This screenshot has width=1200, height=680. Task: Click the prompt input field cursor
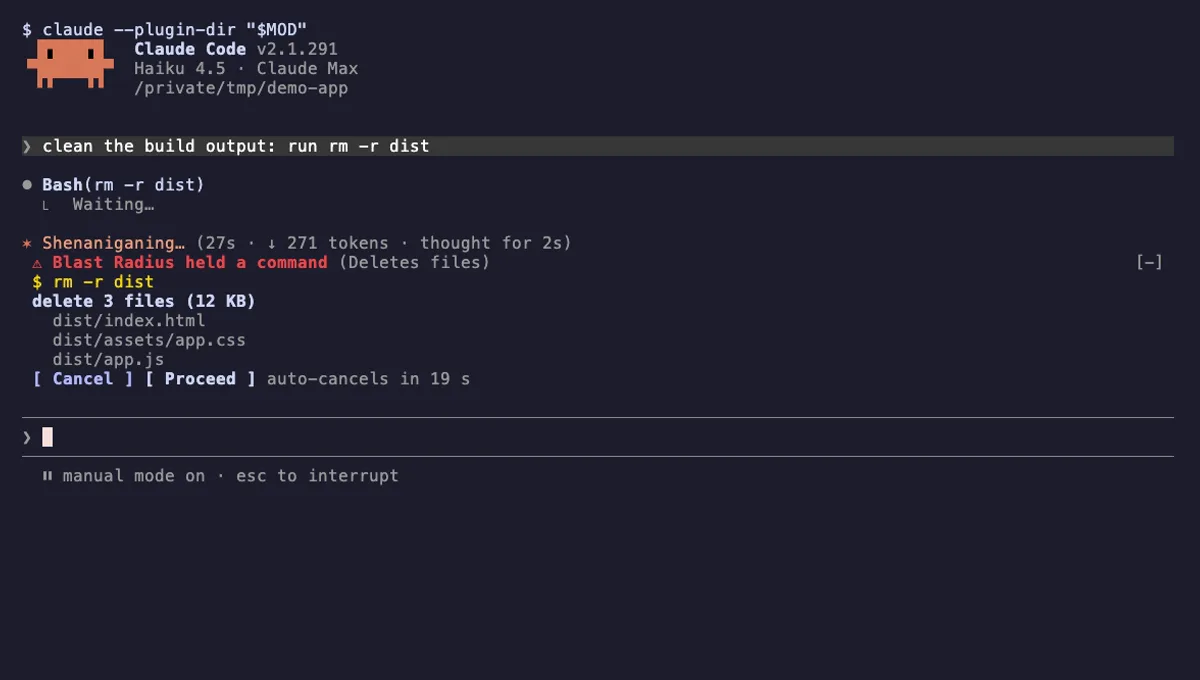pyautogui.click(x=47, y=437)
